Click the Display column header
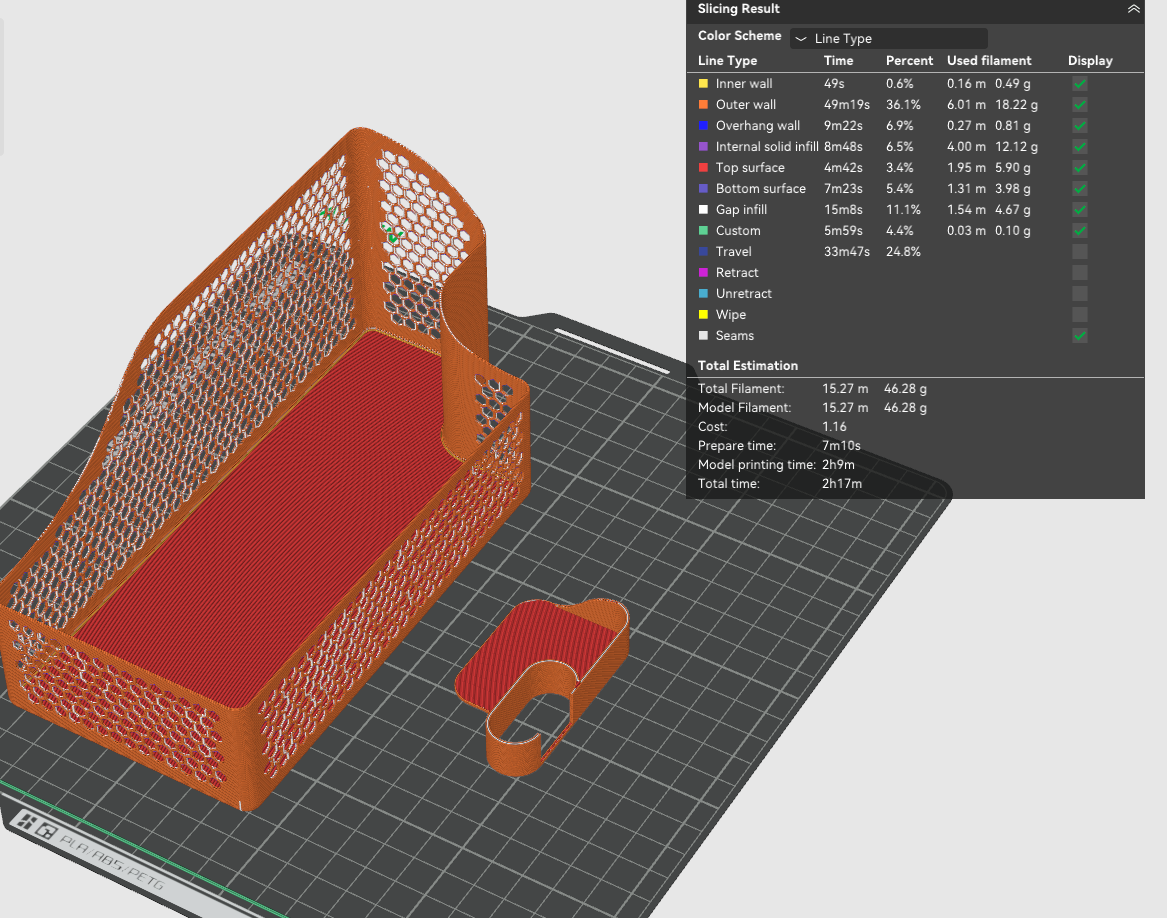Screen dimensions: 1167x918 click(x=1090, y=60)
